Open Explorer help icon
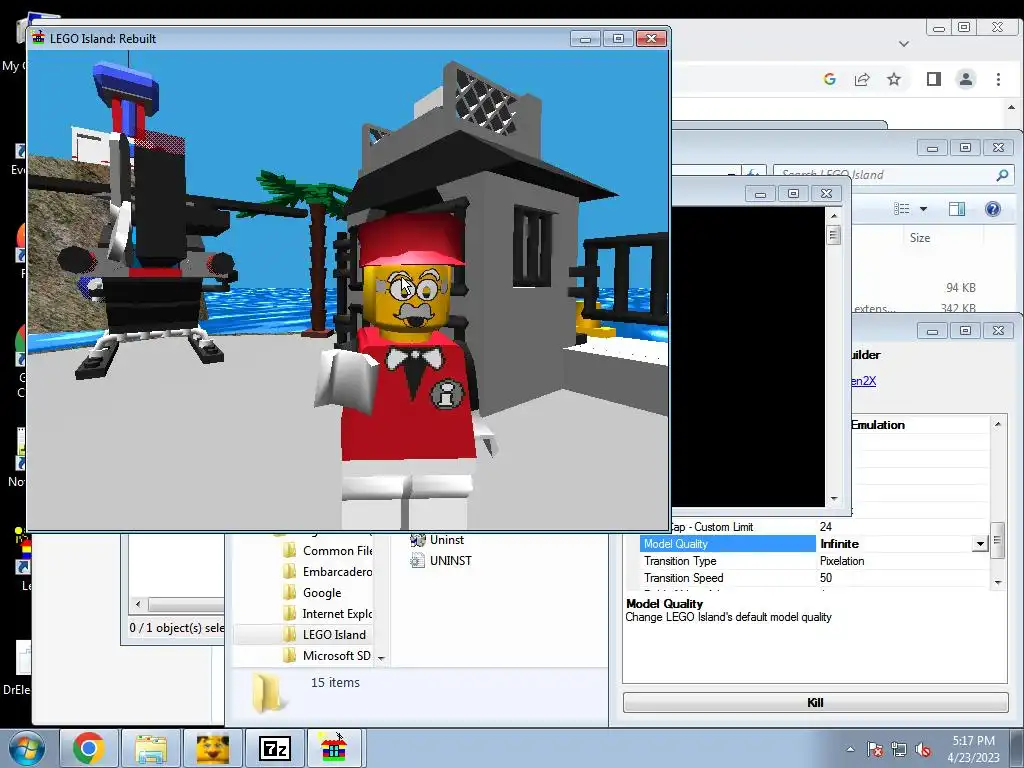This screenshot has height=768, width=1024. (x=992, y=209)
